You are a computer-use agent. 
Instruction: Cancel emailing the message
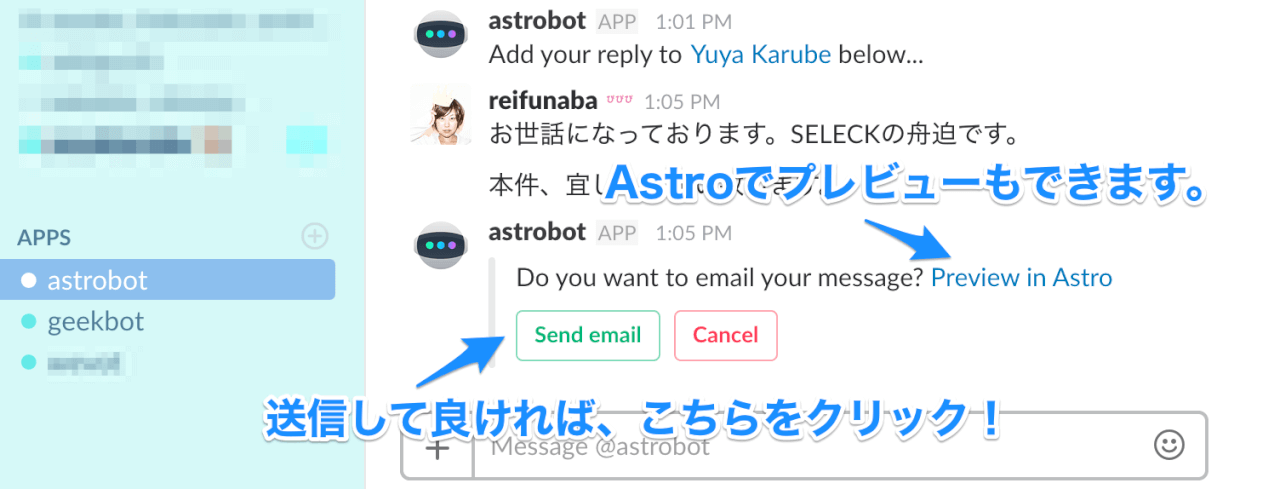point(726,335)
